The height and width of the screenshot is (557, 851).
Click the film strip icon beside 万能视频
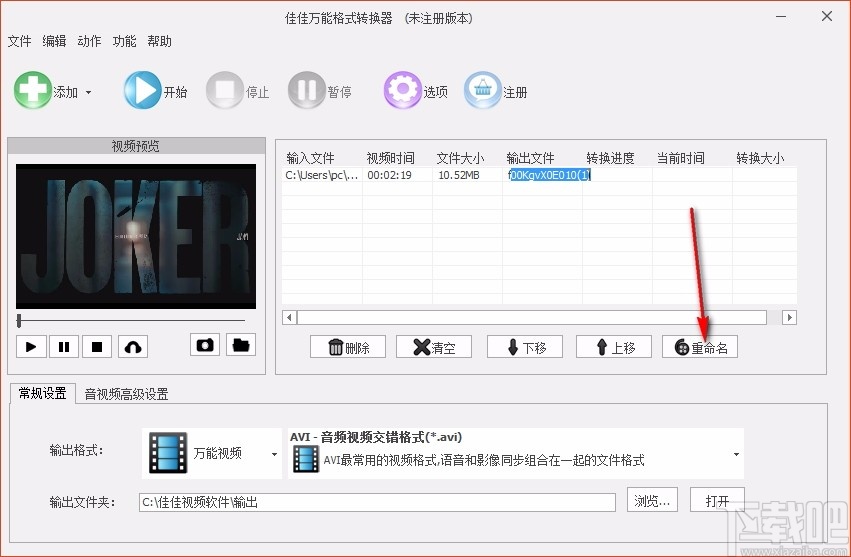(x=168, y=453)
